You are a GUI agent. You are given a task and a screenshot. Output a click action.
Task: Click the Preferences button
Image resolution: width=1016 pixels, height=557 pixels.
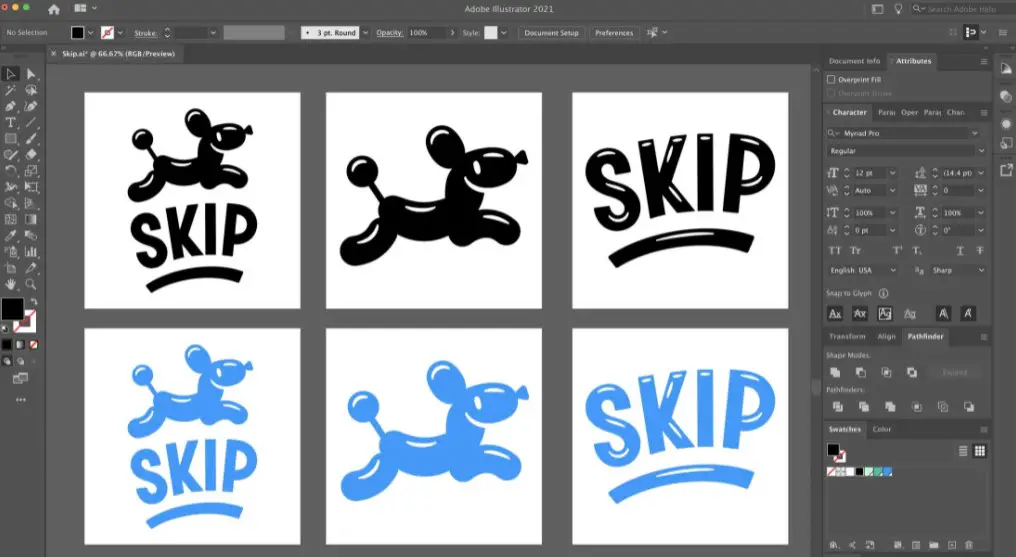coord(614,32)
